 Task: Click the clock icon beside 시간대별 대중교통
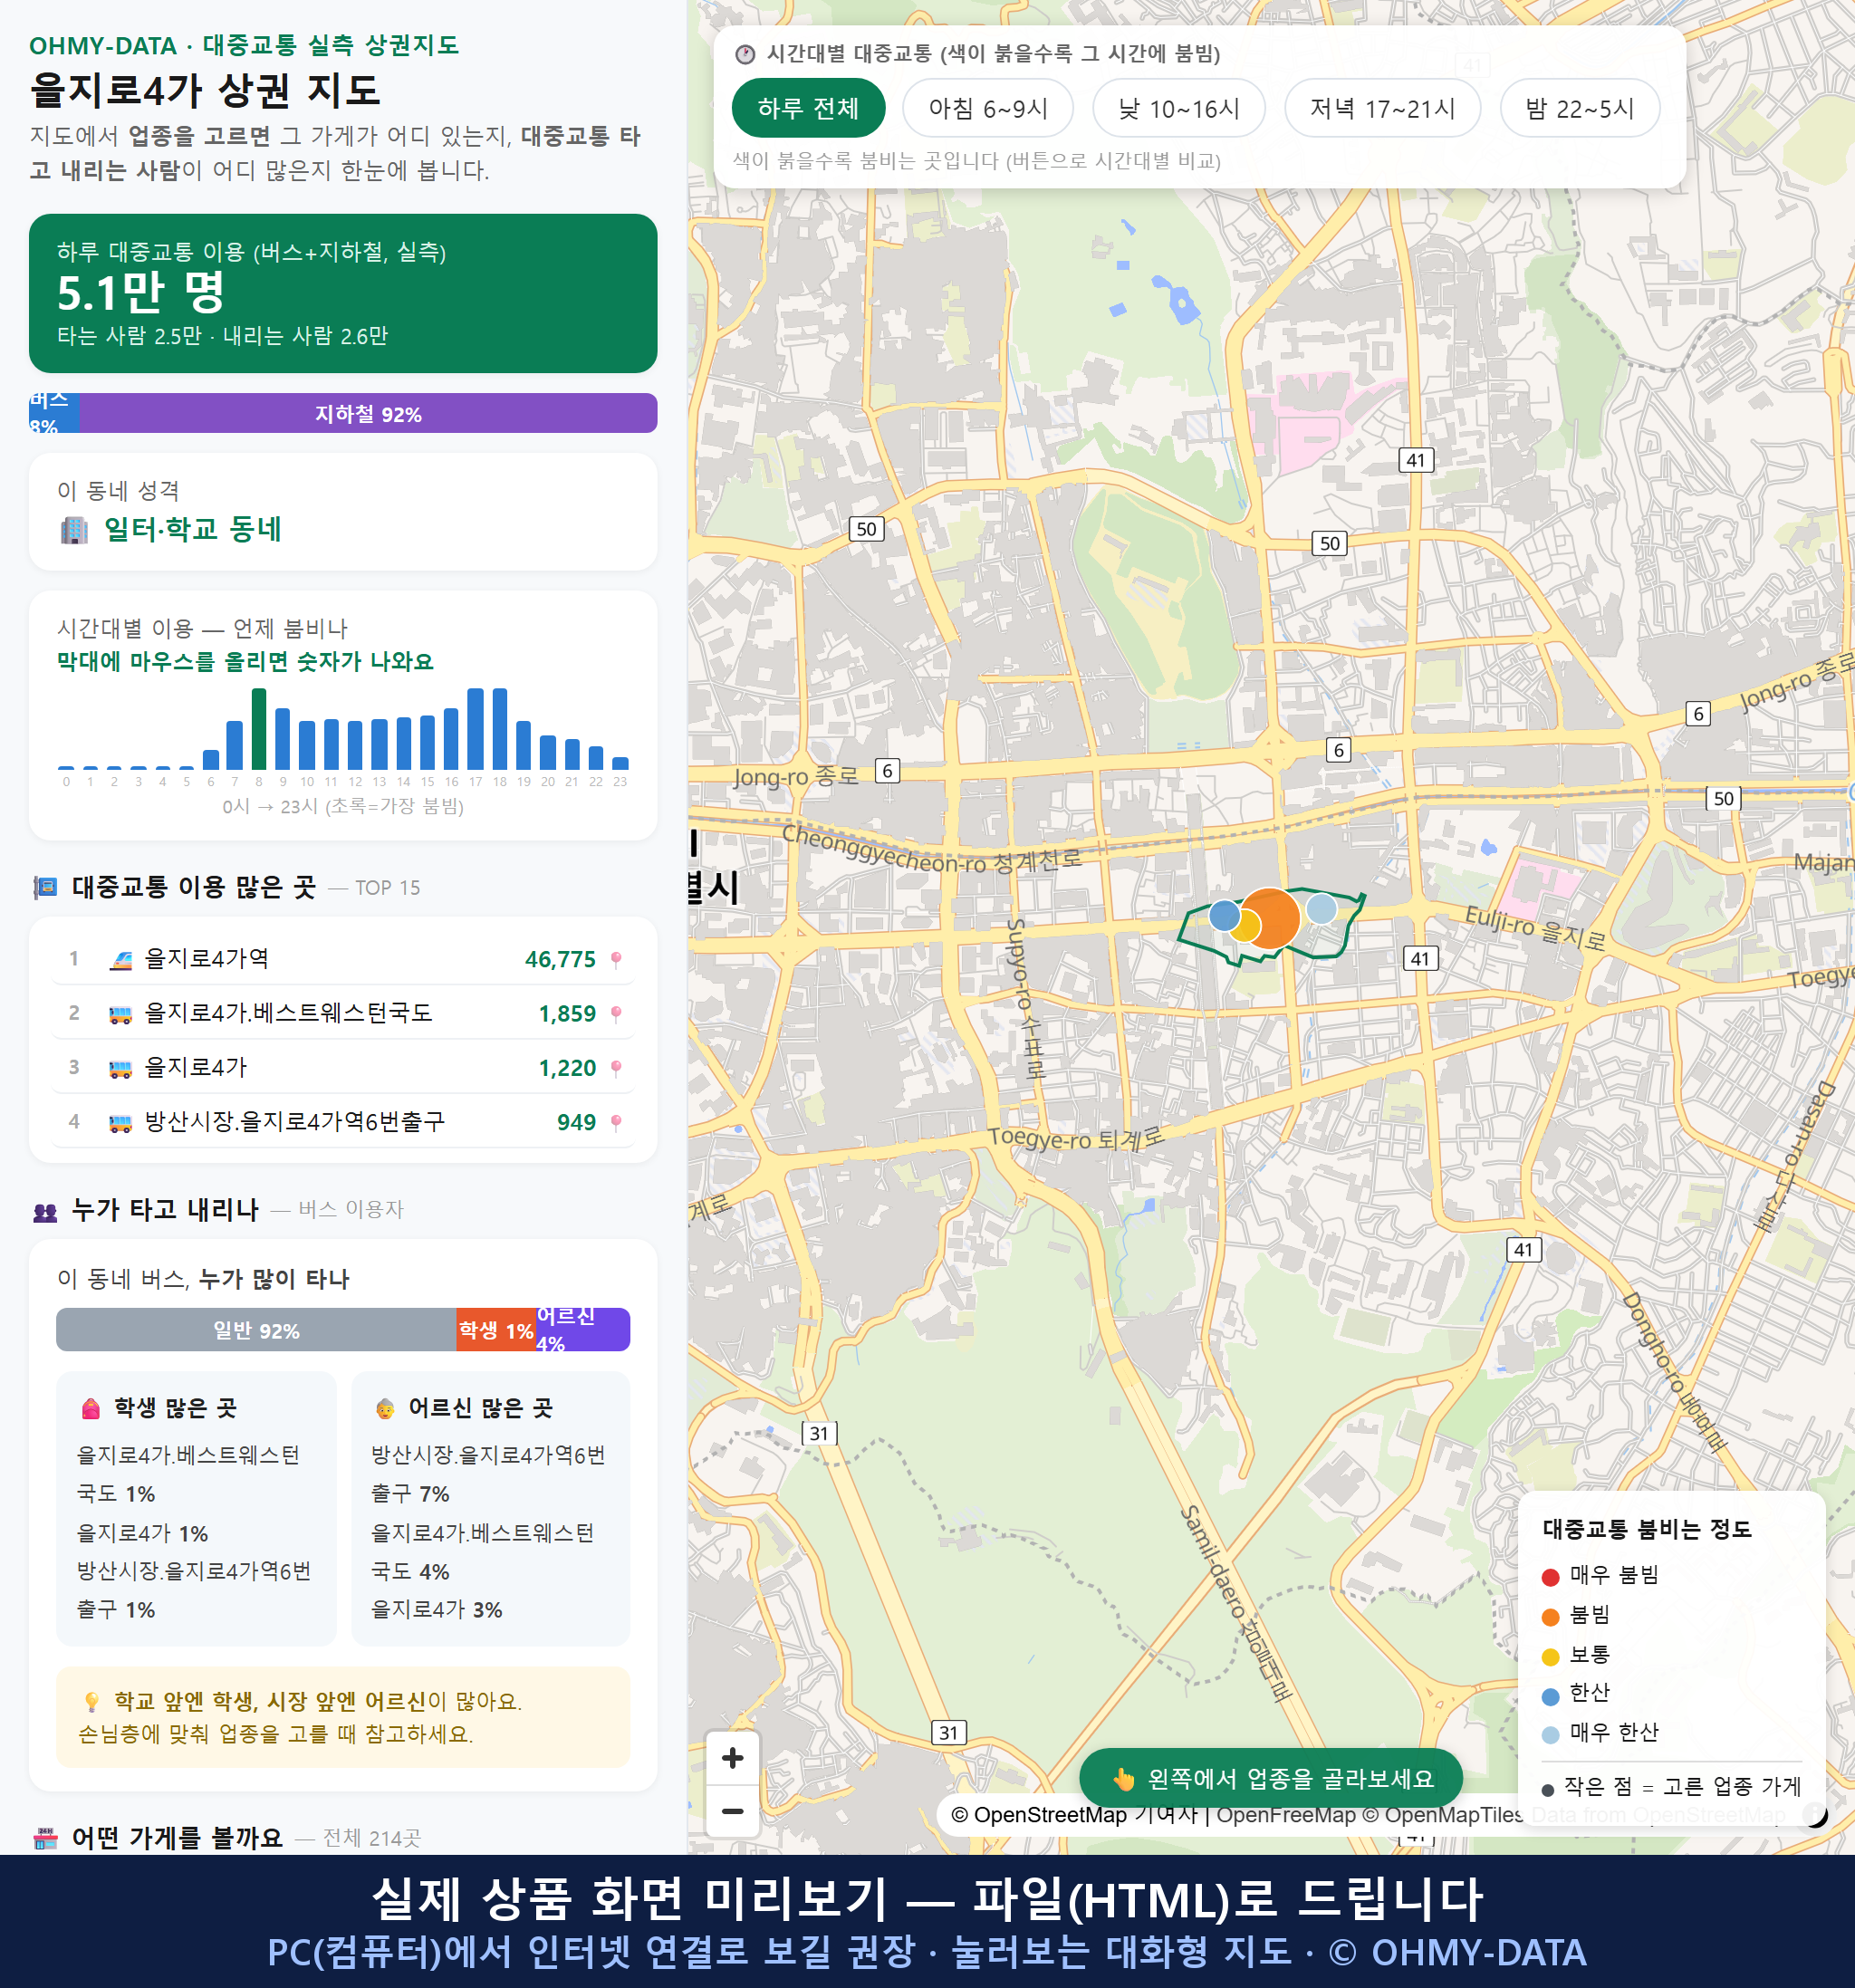(745, 54)
